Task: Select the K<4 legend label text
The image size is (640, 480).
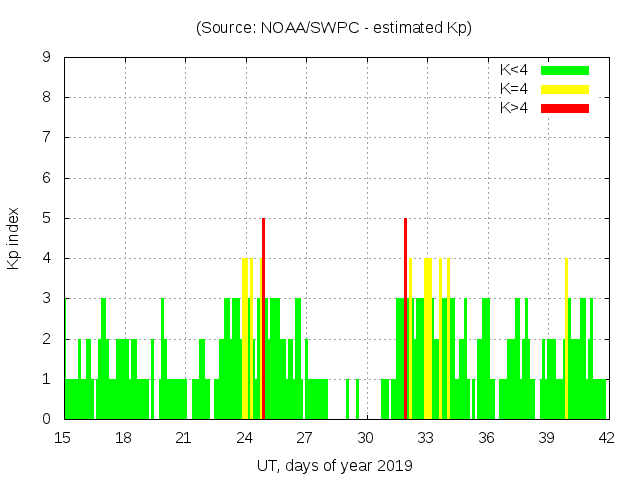Action: pyautogui.click(x=515, y=70)
